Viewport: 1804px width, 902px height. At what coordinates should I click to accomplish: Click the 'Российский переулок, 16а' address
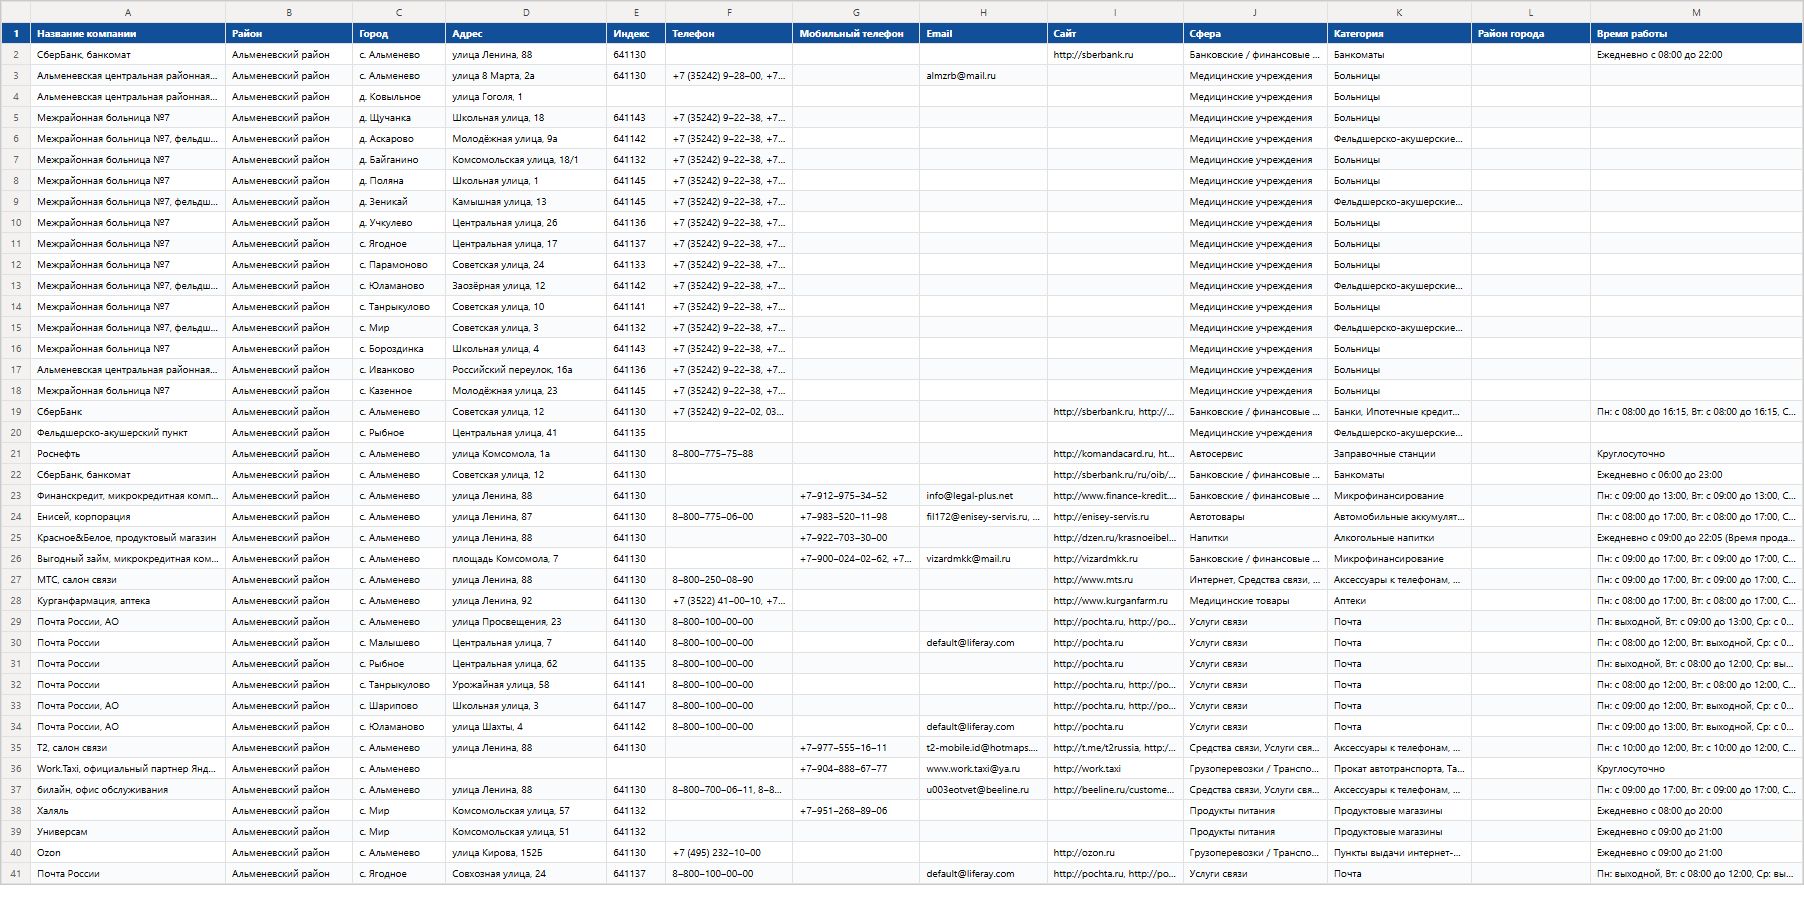[526, 370]
